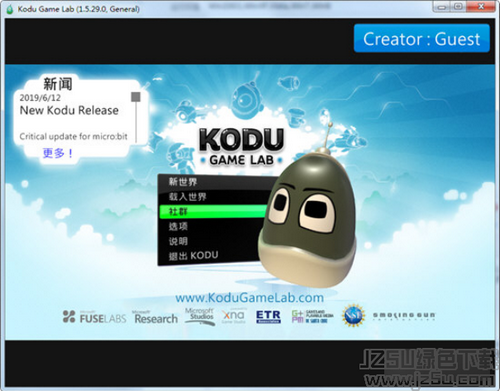Click the New Kodu Release headline
The width and height of the screenshot is (500, 391).
[69, 110]
